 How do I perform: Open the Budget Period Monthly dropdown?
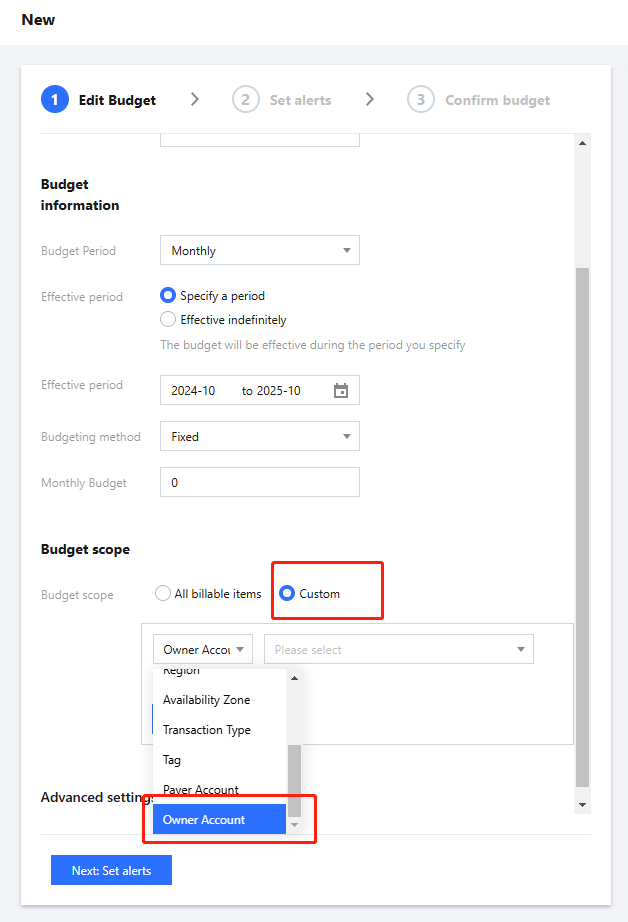pos(259,251)
